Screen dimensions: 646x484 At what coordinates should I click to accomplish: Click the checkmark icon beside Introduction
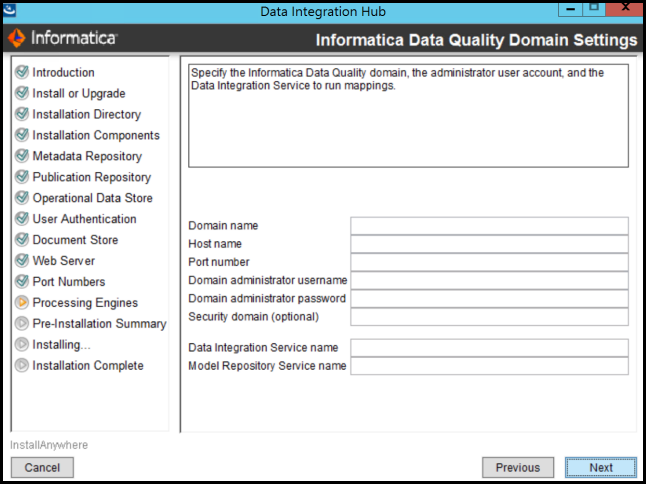(22, 72)
